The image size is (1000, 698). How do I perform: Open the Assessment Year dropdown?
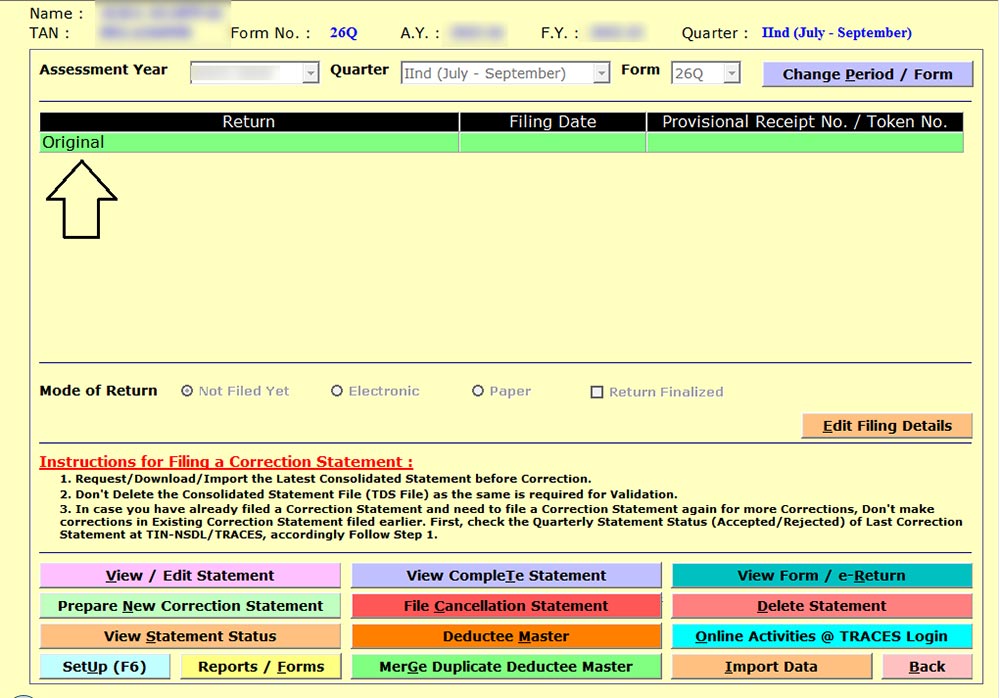click(x=310, y=73)
